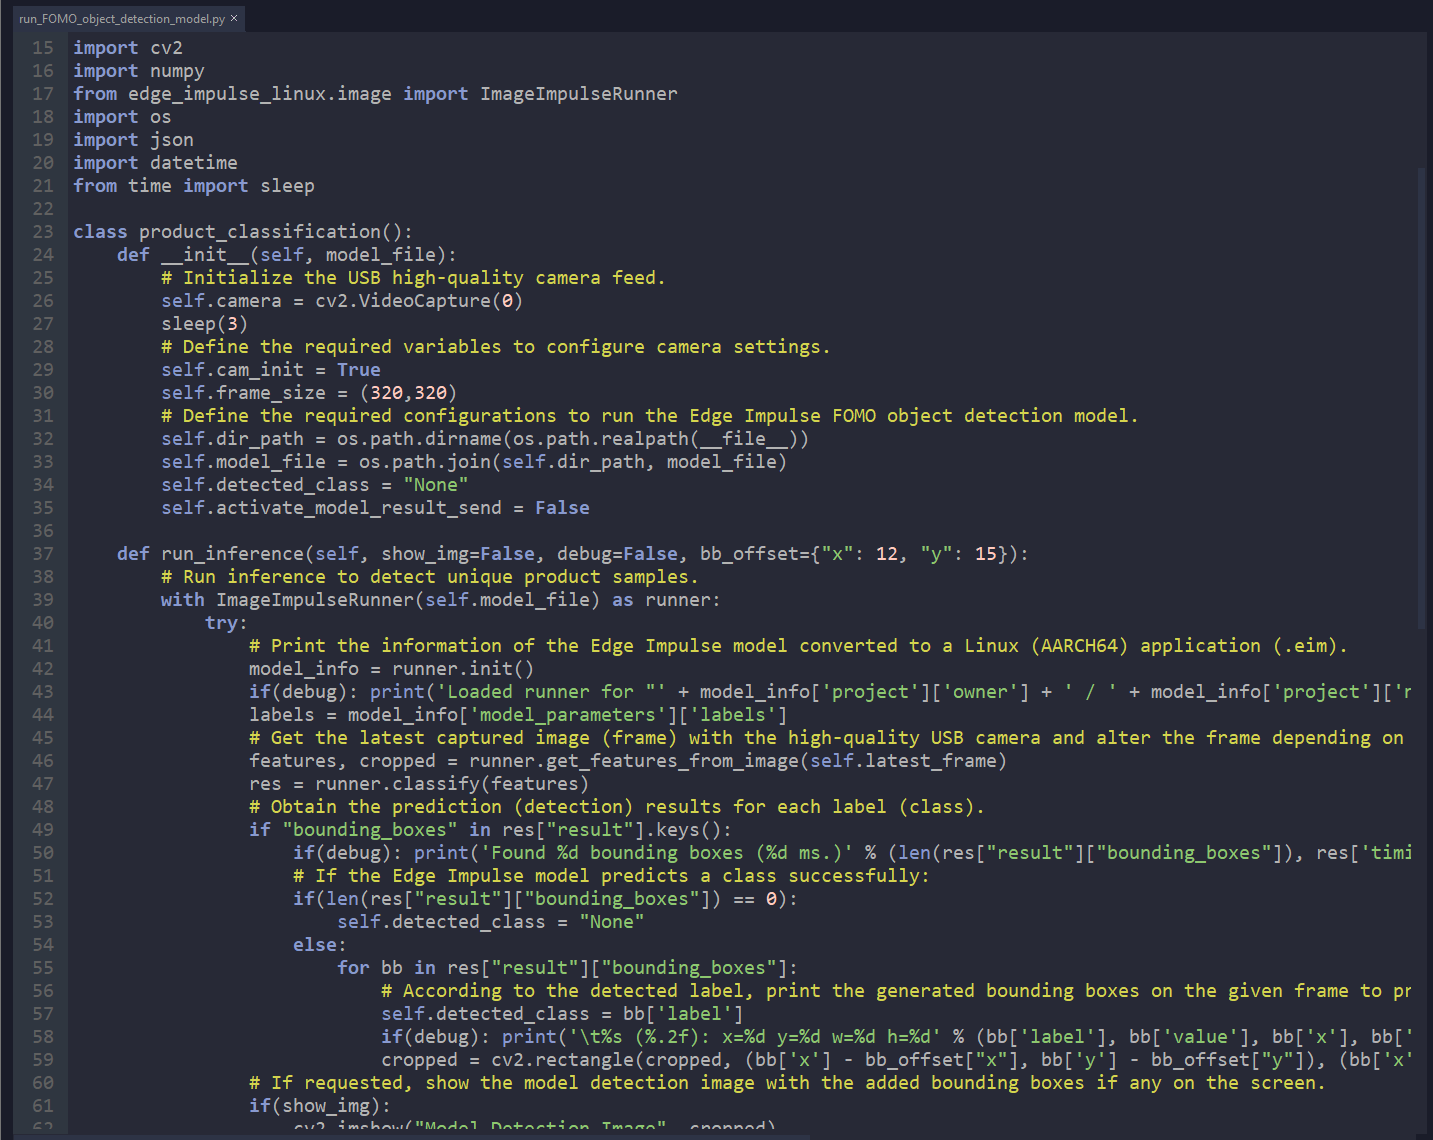Image resolution: width=1433 pixels, height=1140 pixels.
Task: Click 'sleep(3)' call on line 27
Action: point(204,324)
